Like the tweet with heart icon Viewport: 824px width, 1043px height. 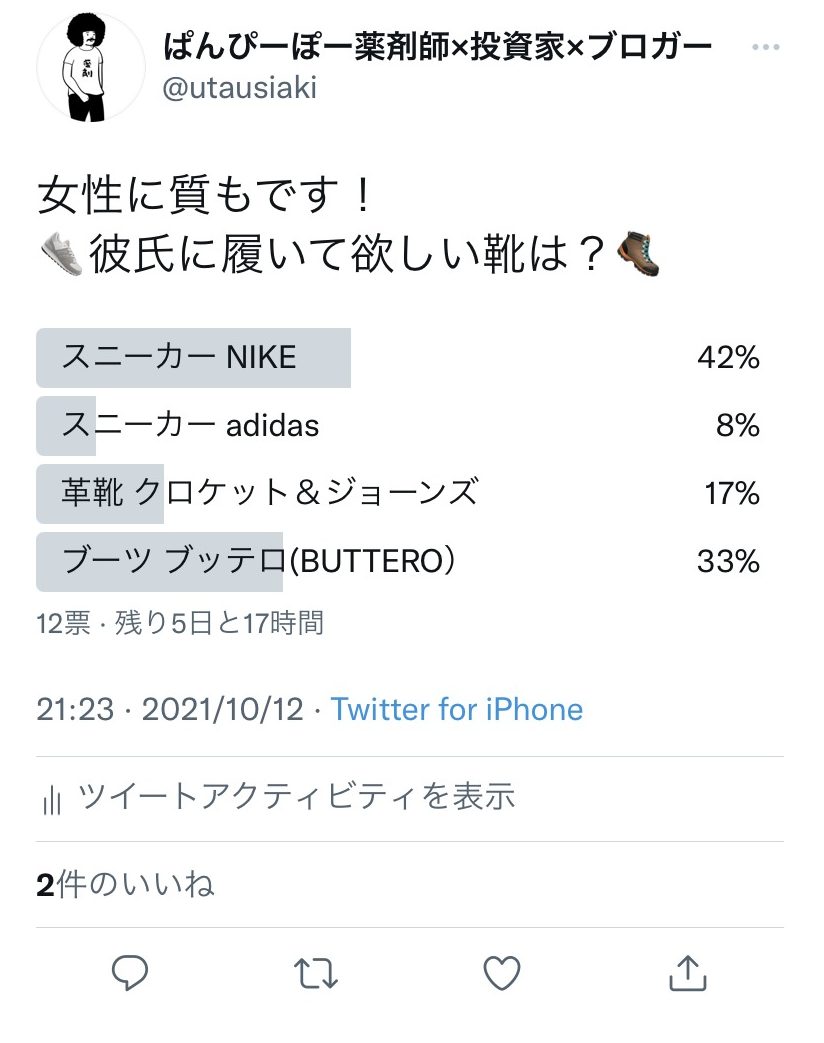[502, 972]
